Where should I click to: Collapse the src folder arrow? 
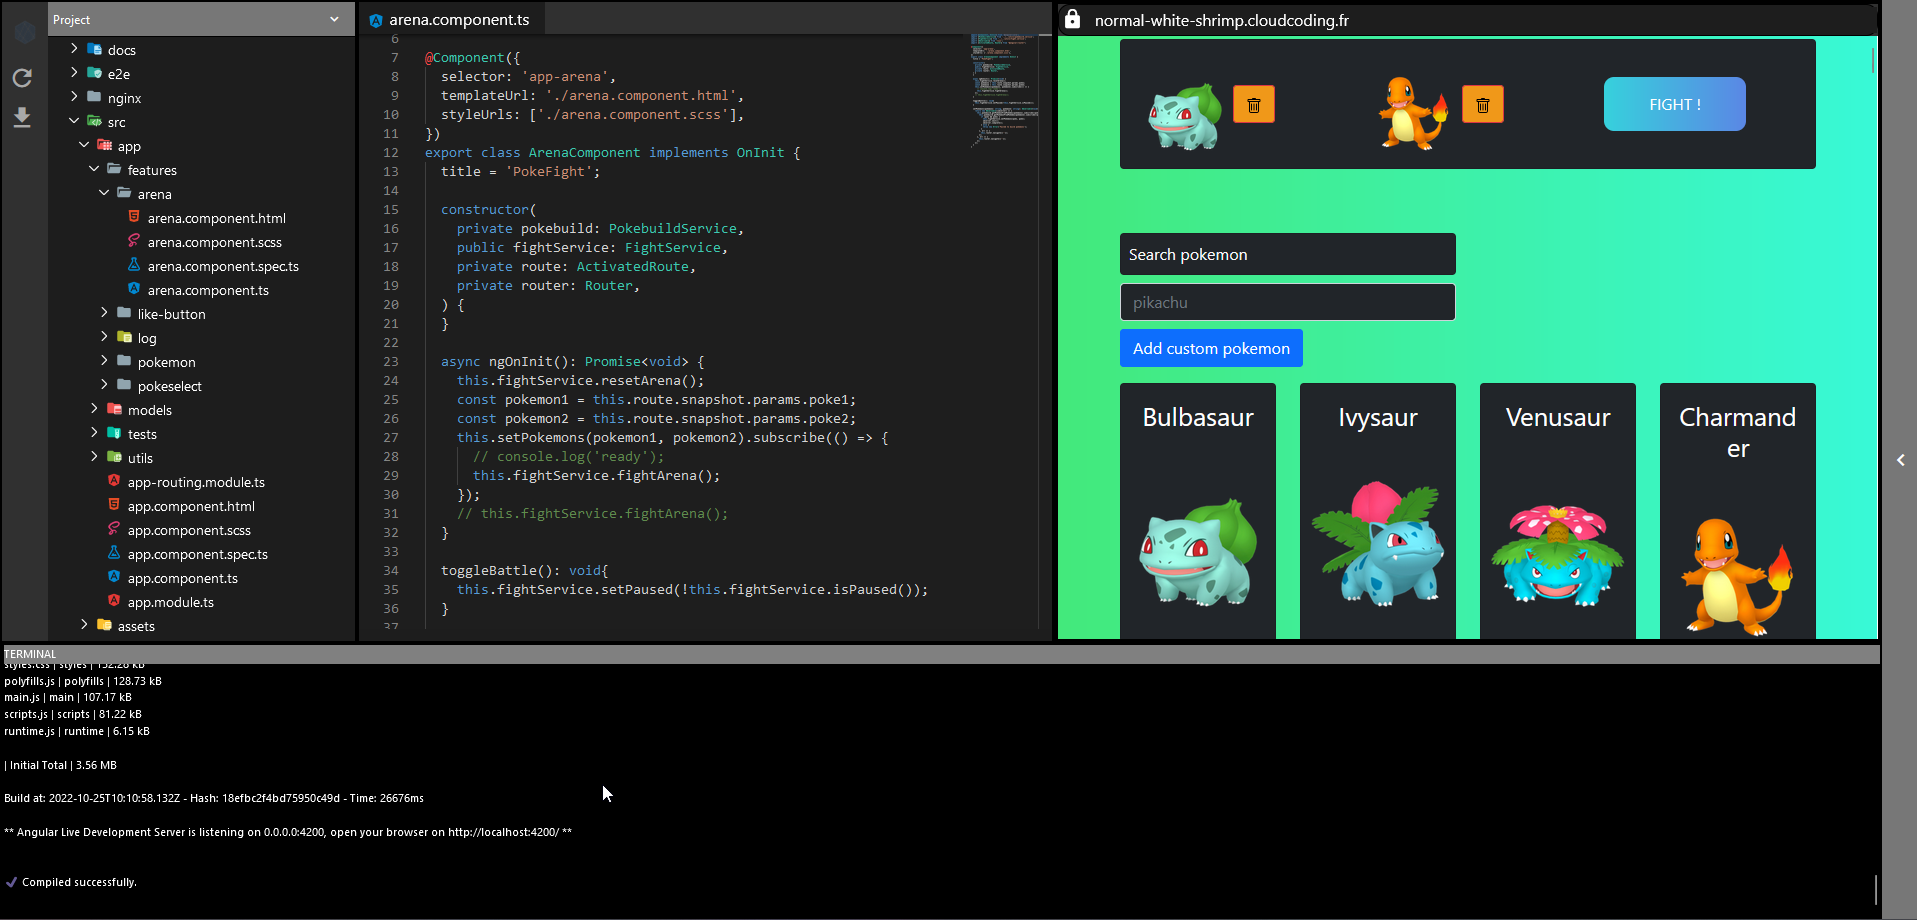click(x=74, y=120)
